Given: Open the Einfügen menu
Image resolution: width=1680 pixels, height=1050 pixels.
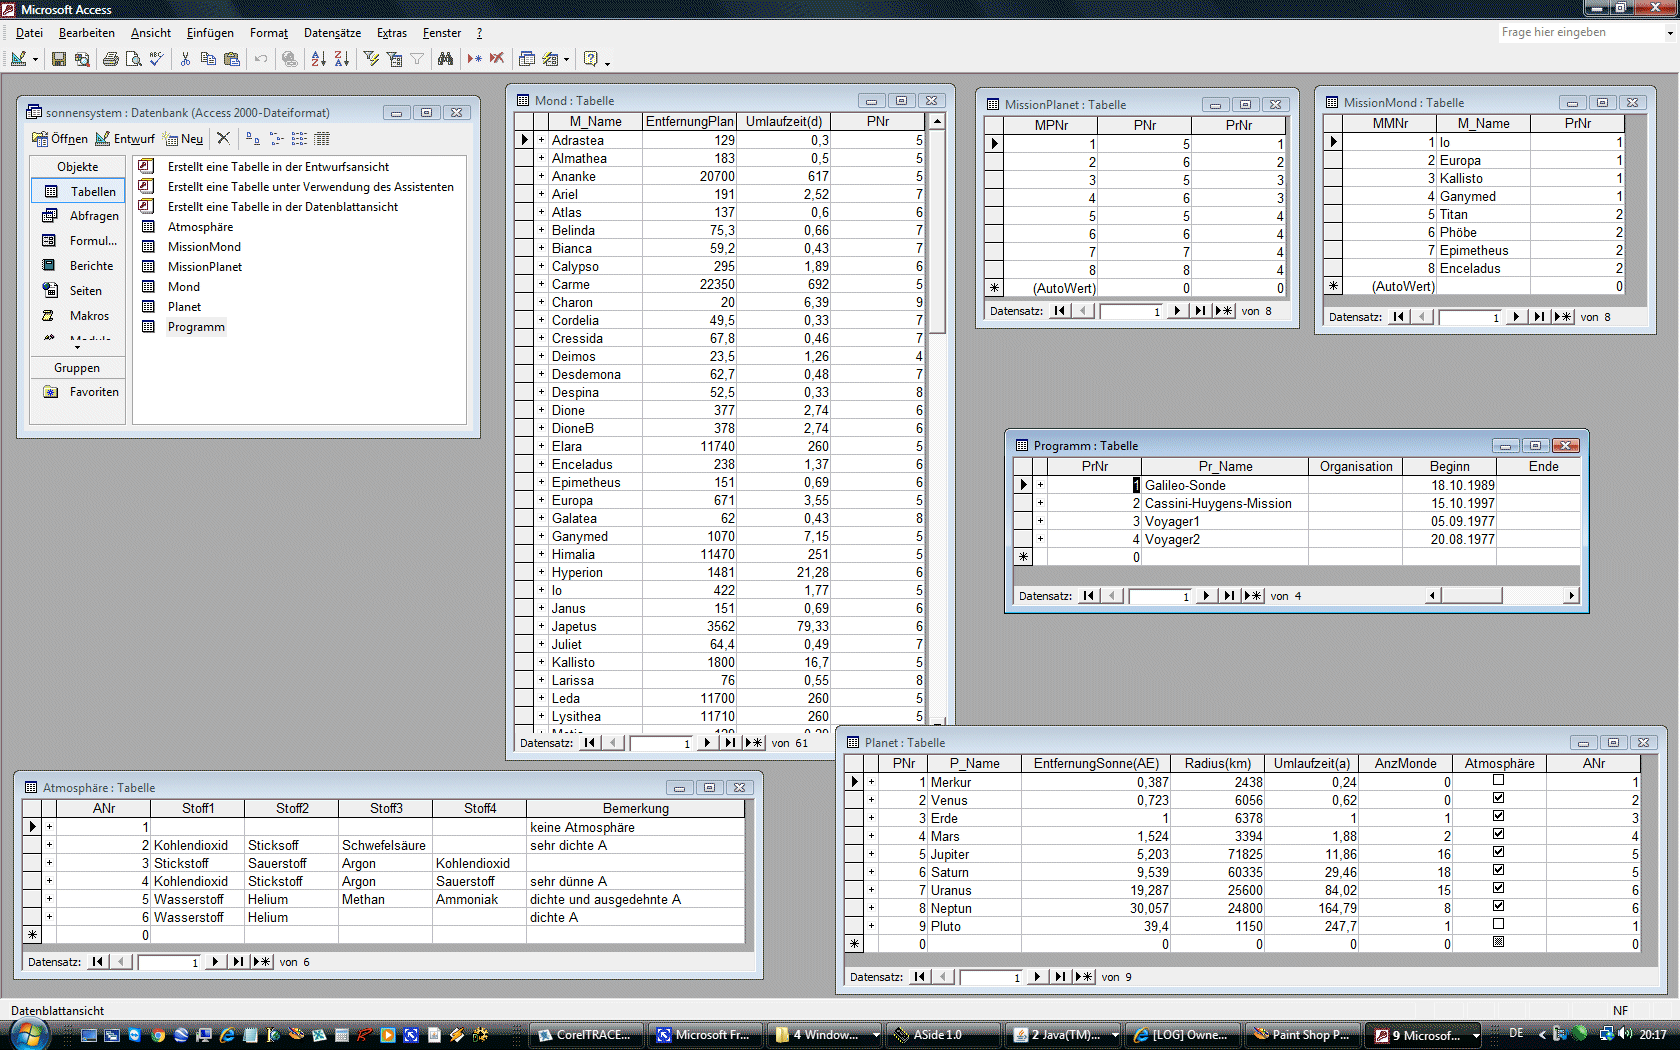Looking at the screenshot, I should (x=210, y=33).
